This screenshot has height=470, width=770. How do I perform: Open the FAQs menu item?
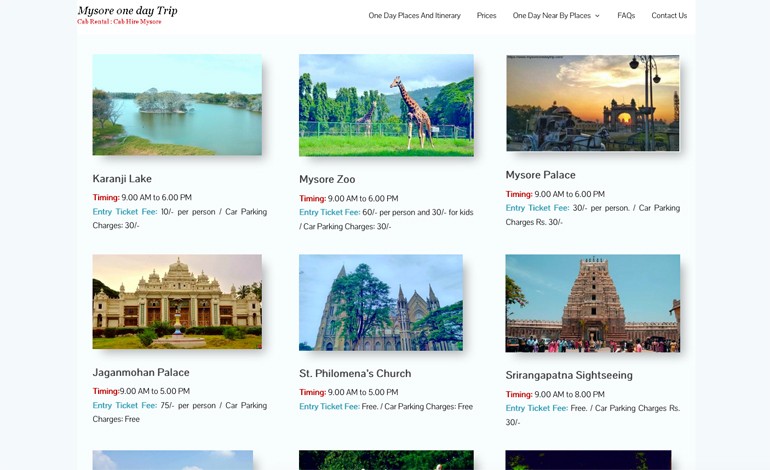coord(626,16)
